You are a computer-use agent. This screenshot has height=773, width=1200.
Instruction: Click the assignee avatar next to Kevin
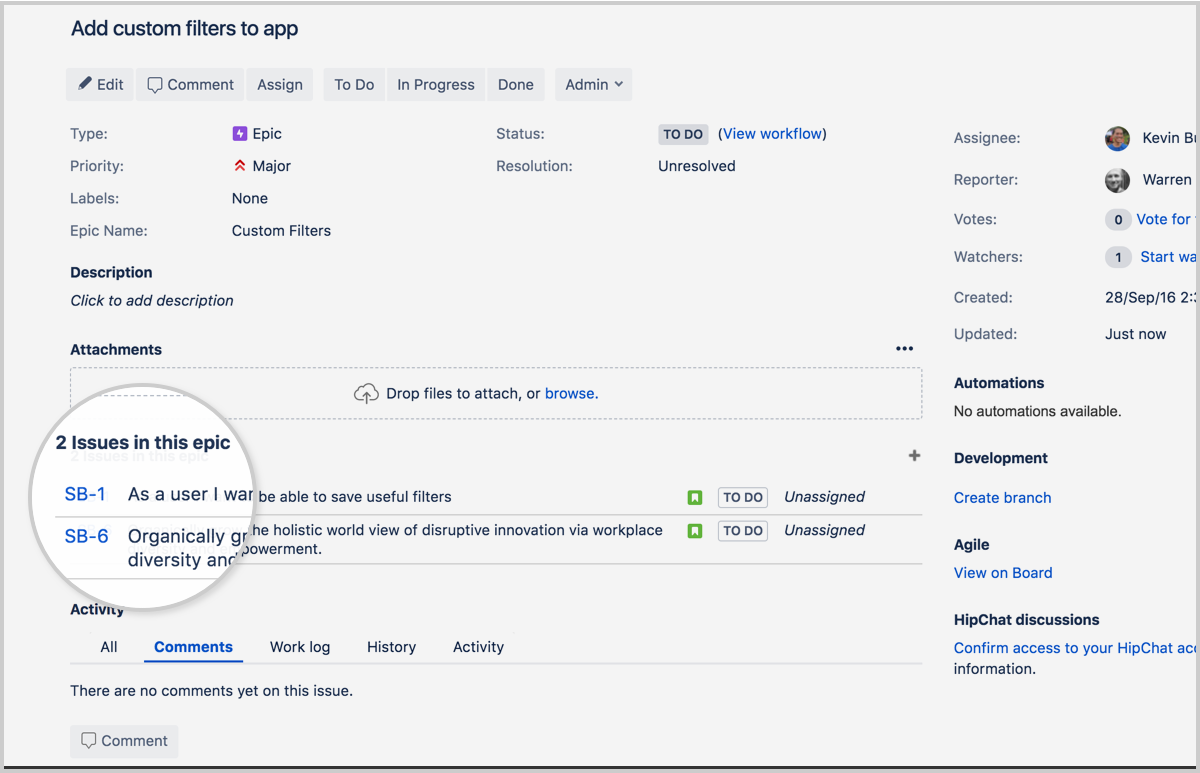point(1117,138)
